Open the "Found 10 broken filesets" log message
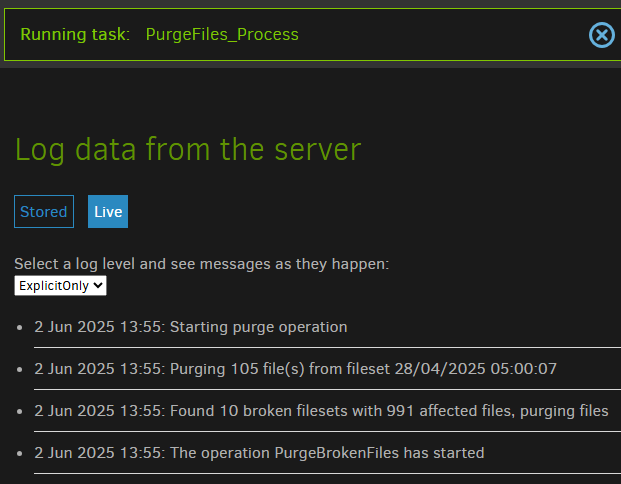Screen dimensions: 621x484 coord(321,411)
